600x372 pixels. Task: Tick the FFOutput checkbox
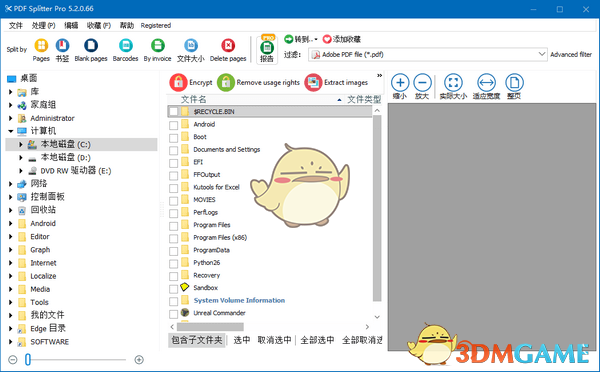173,176
